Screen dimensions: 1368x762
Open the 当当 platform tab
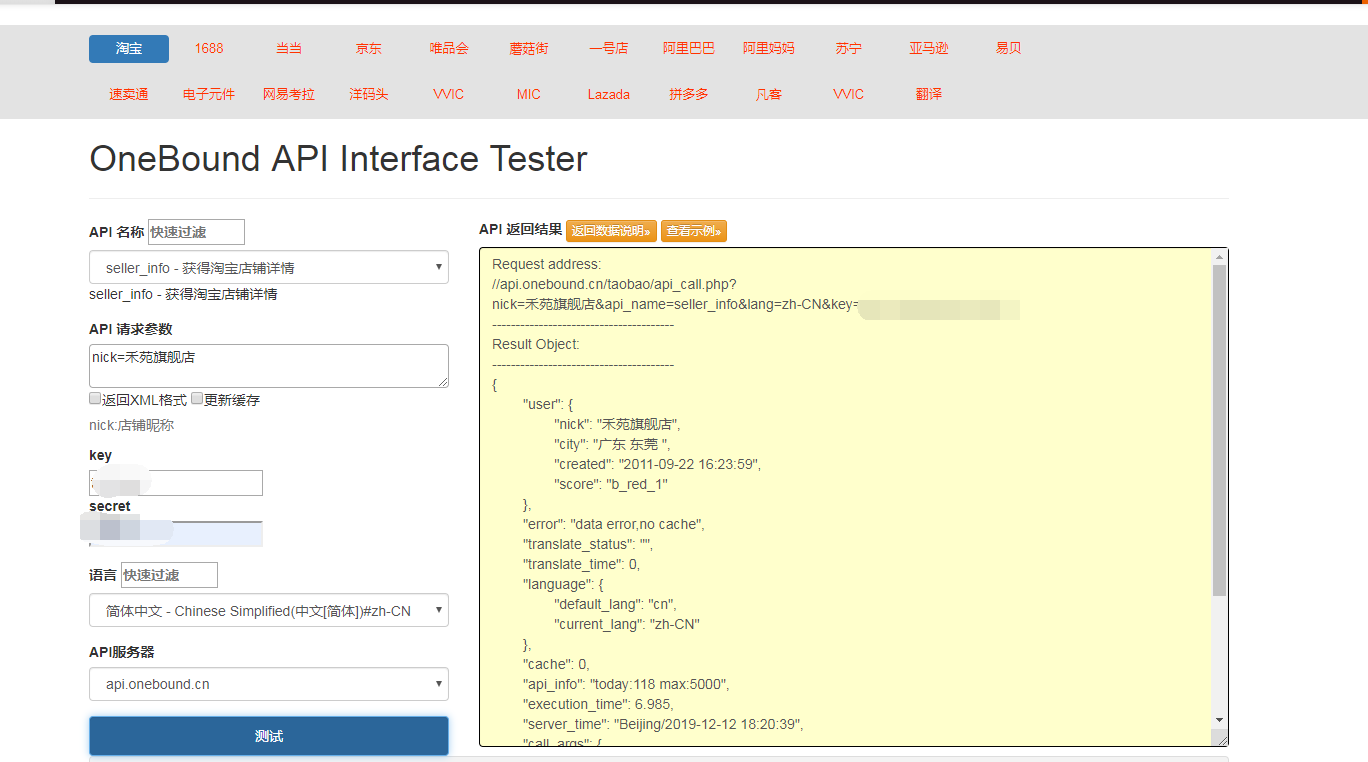(289, 49)
